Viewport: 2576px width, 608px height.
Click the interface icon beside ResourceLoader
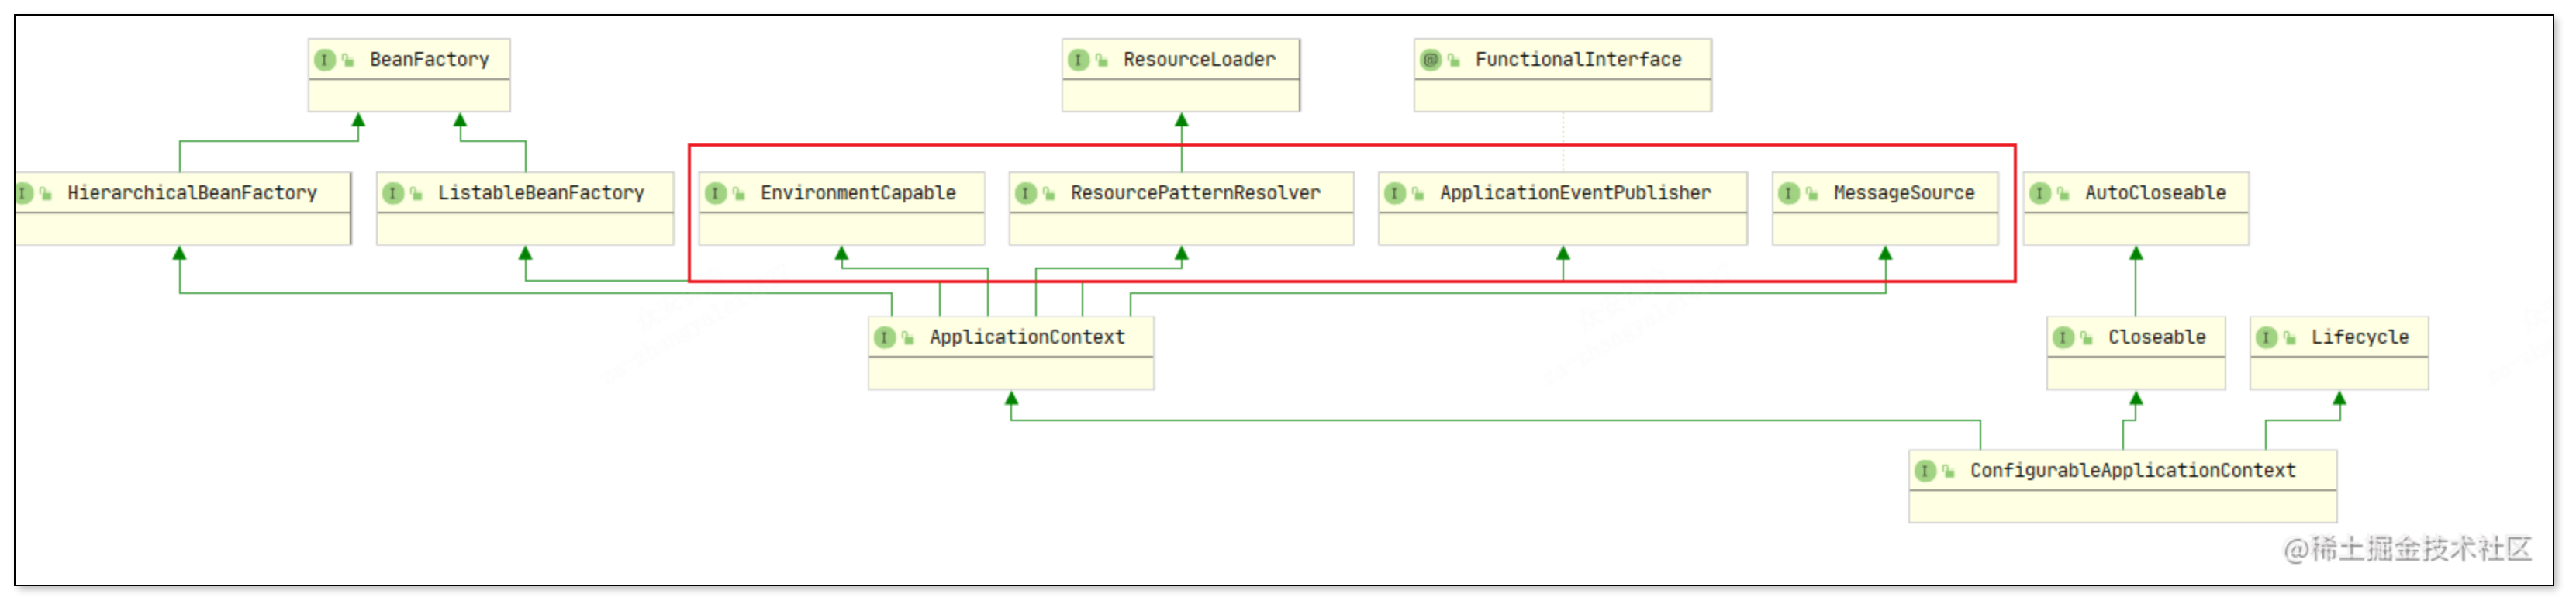1078,60
